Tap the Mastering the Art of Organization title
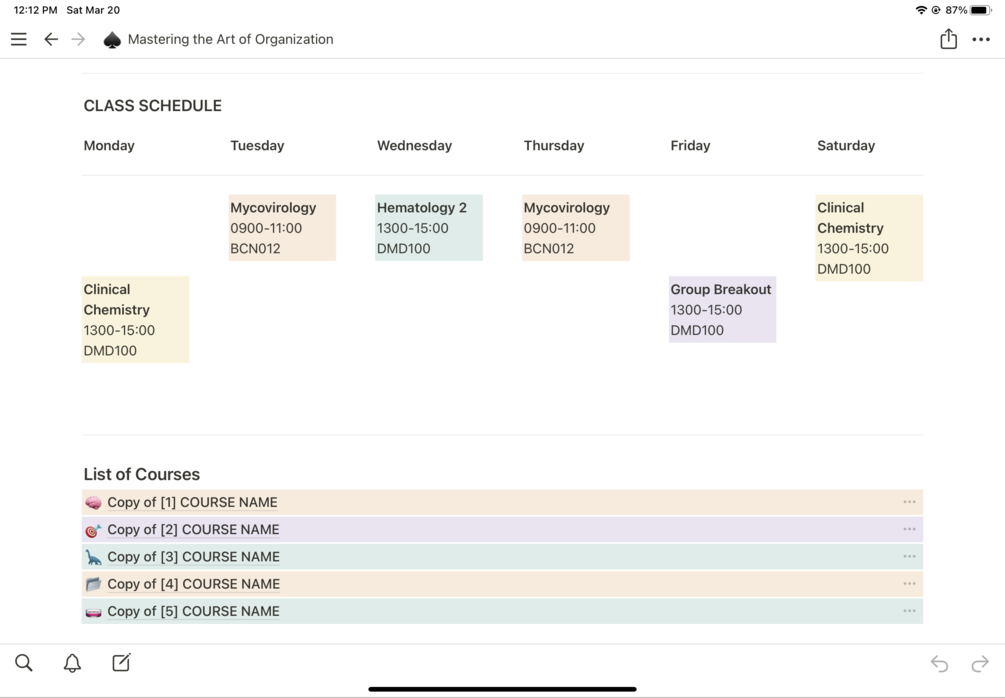 [x=230, y=40]
